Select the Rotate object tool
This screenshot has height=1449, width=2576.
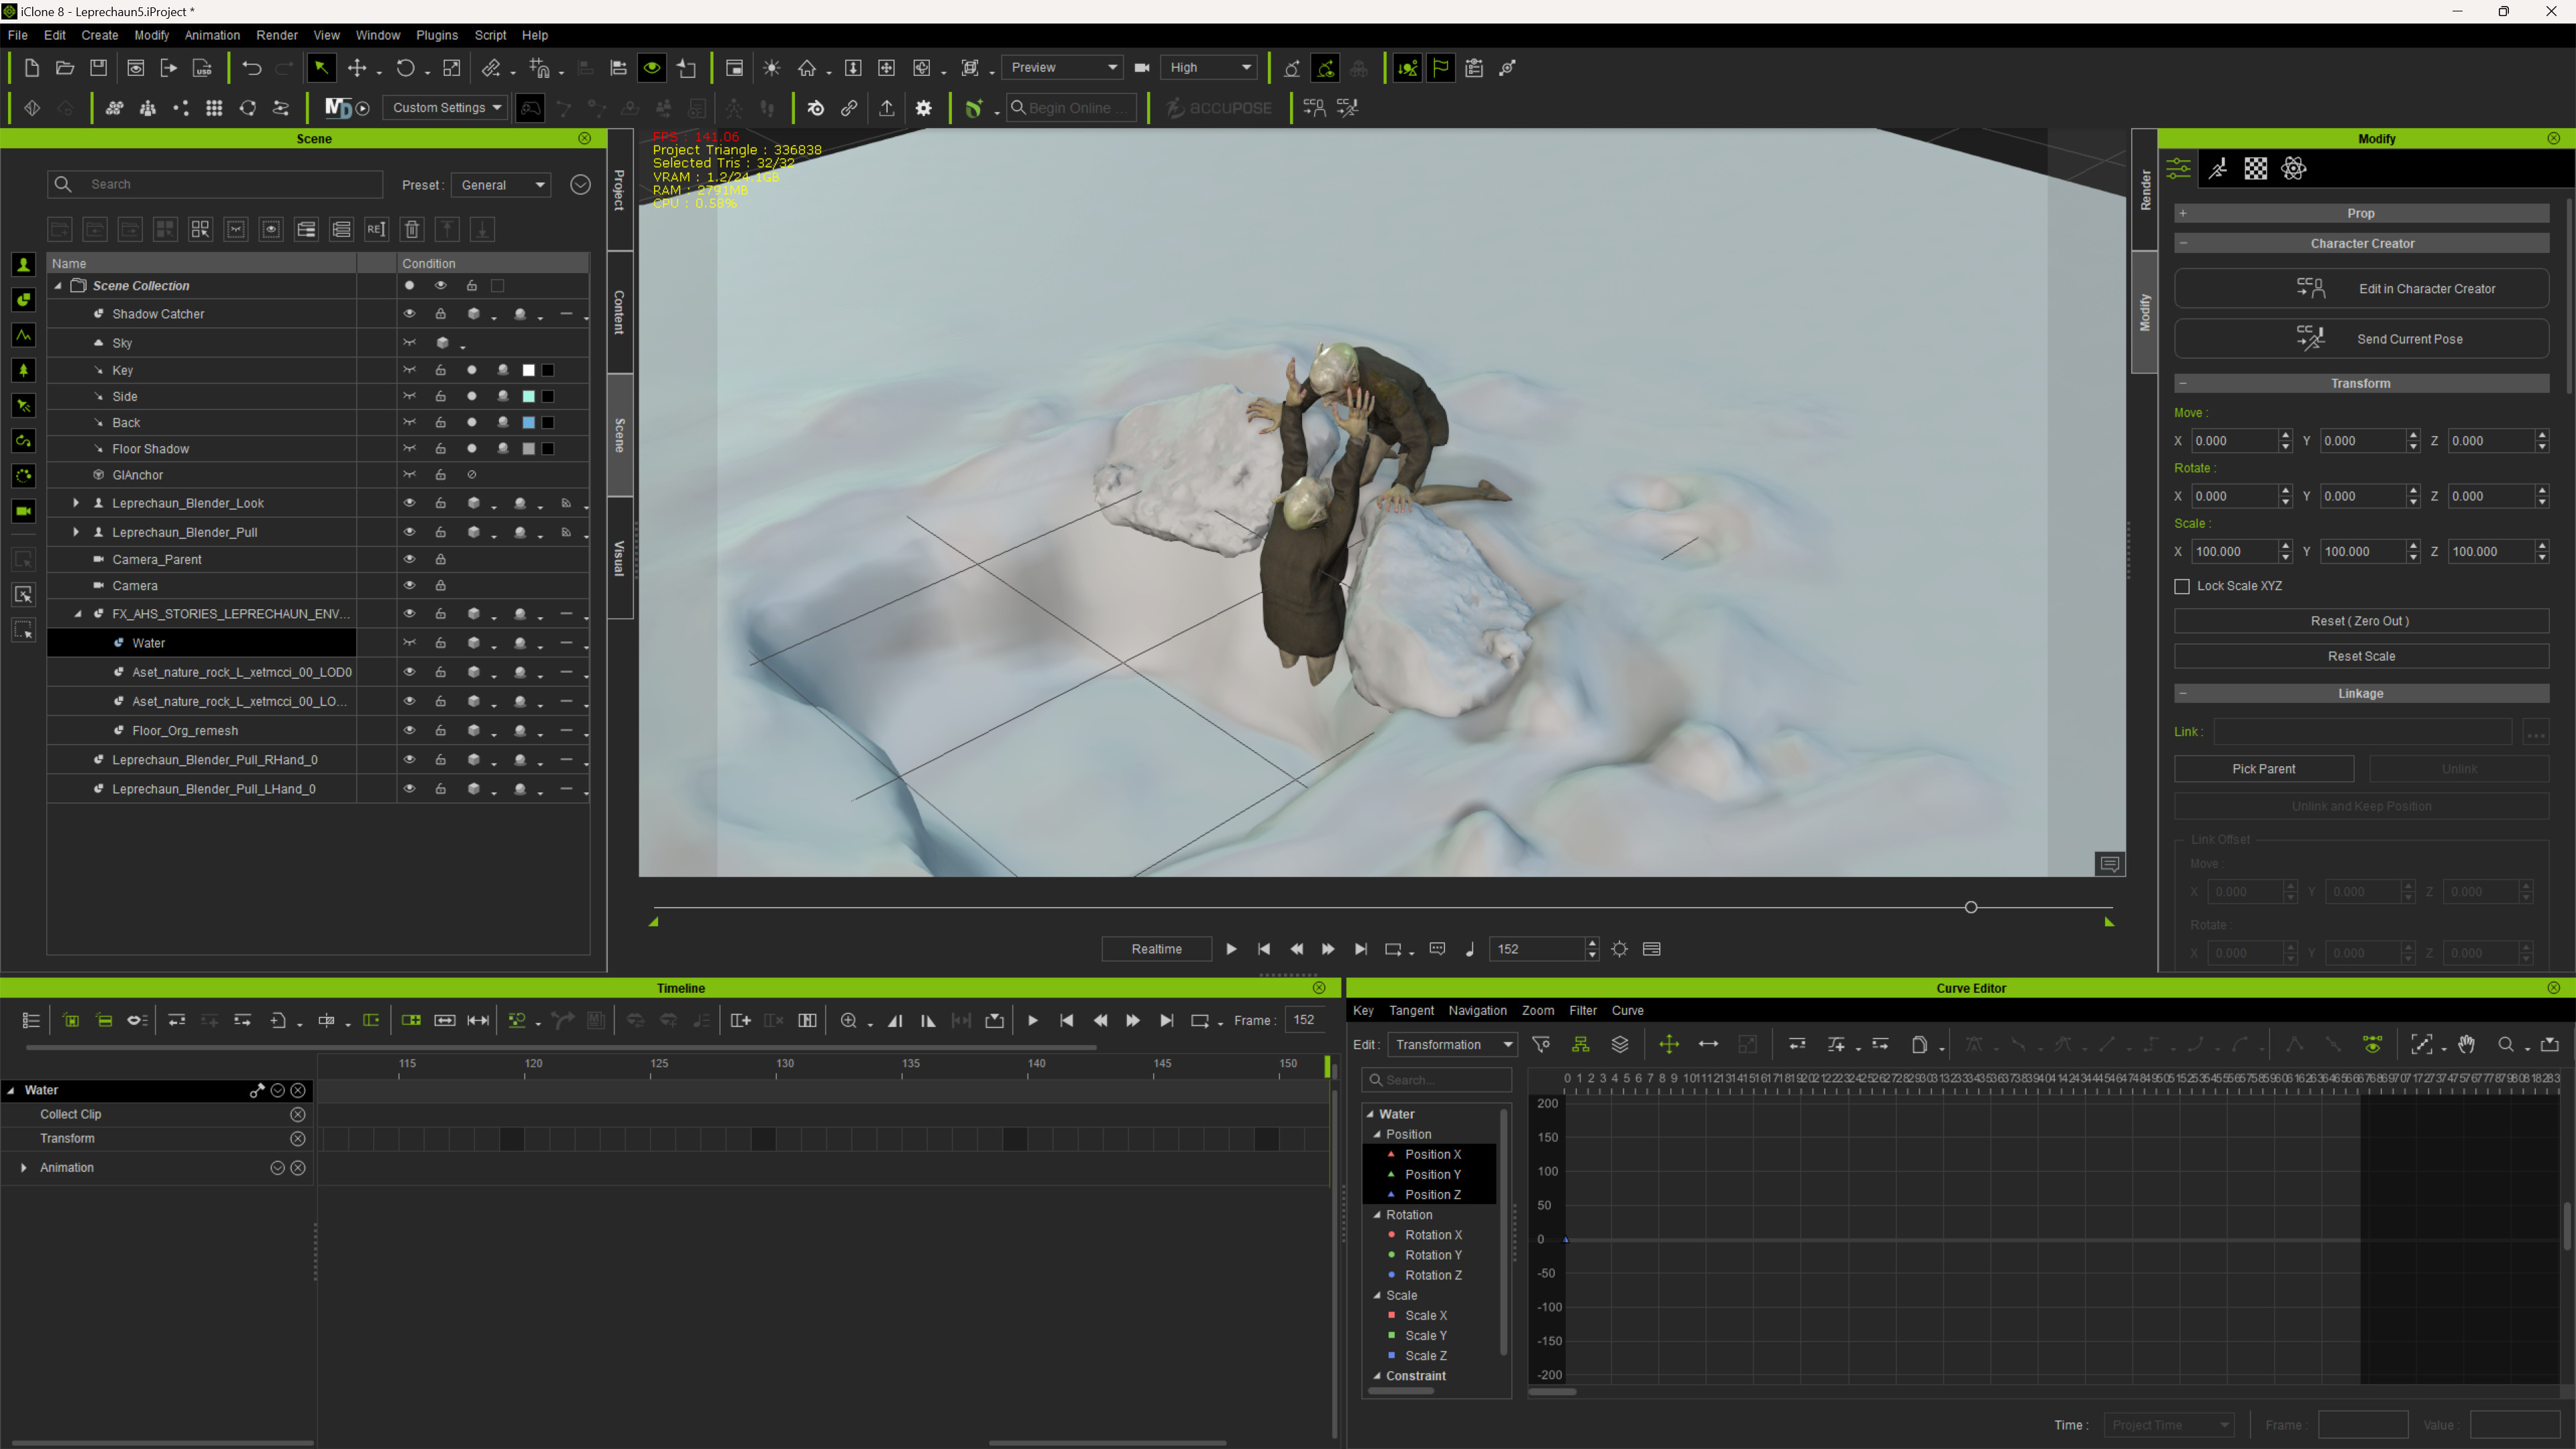tap(405, 68)
